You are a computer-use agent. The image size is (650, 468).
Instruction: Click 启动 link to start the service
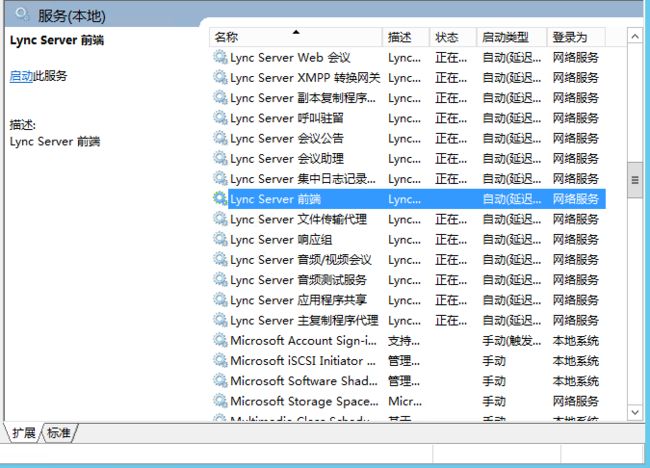[x=21, y=76]
